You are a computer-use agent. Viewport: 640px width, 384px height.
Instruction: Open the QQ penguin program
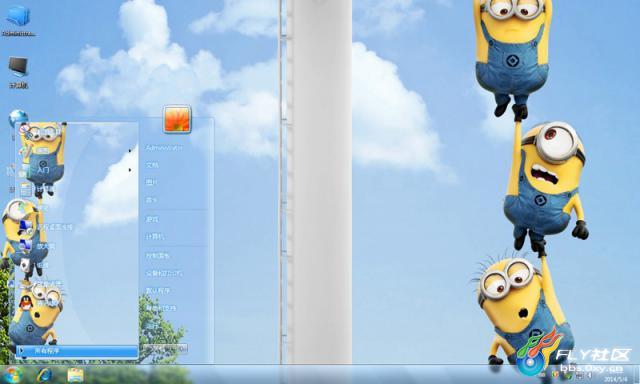pyautogui.click(x=26, y=303)
